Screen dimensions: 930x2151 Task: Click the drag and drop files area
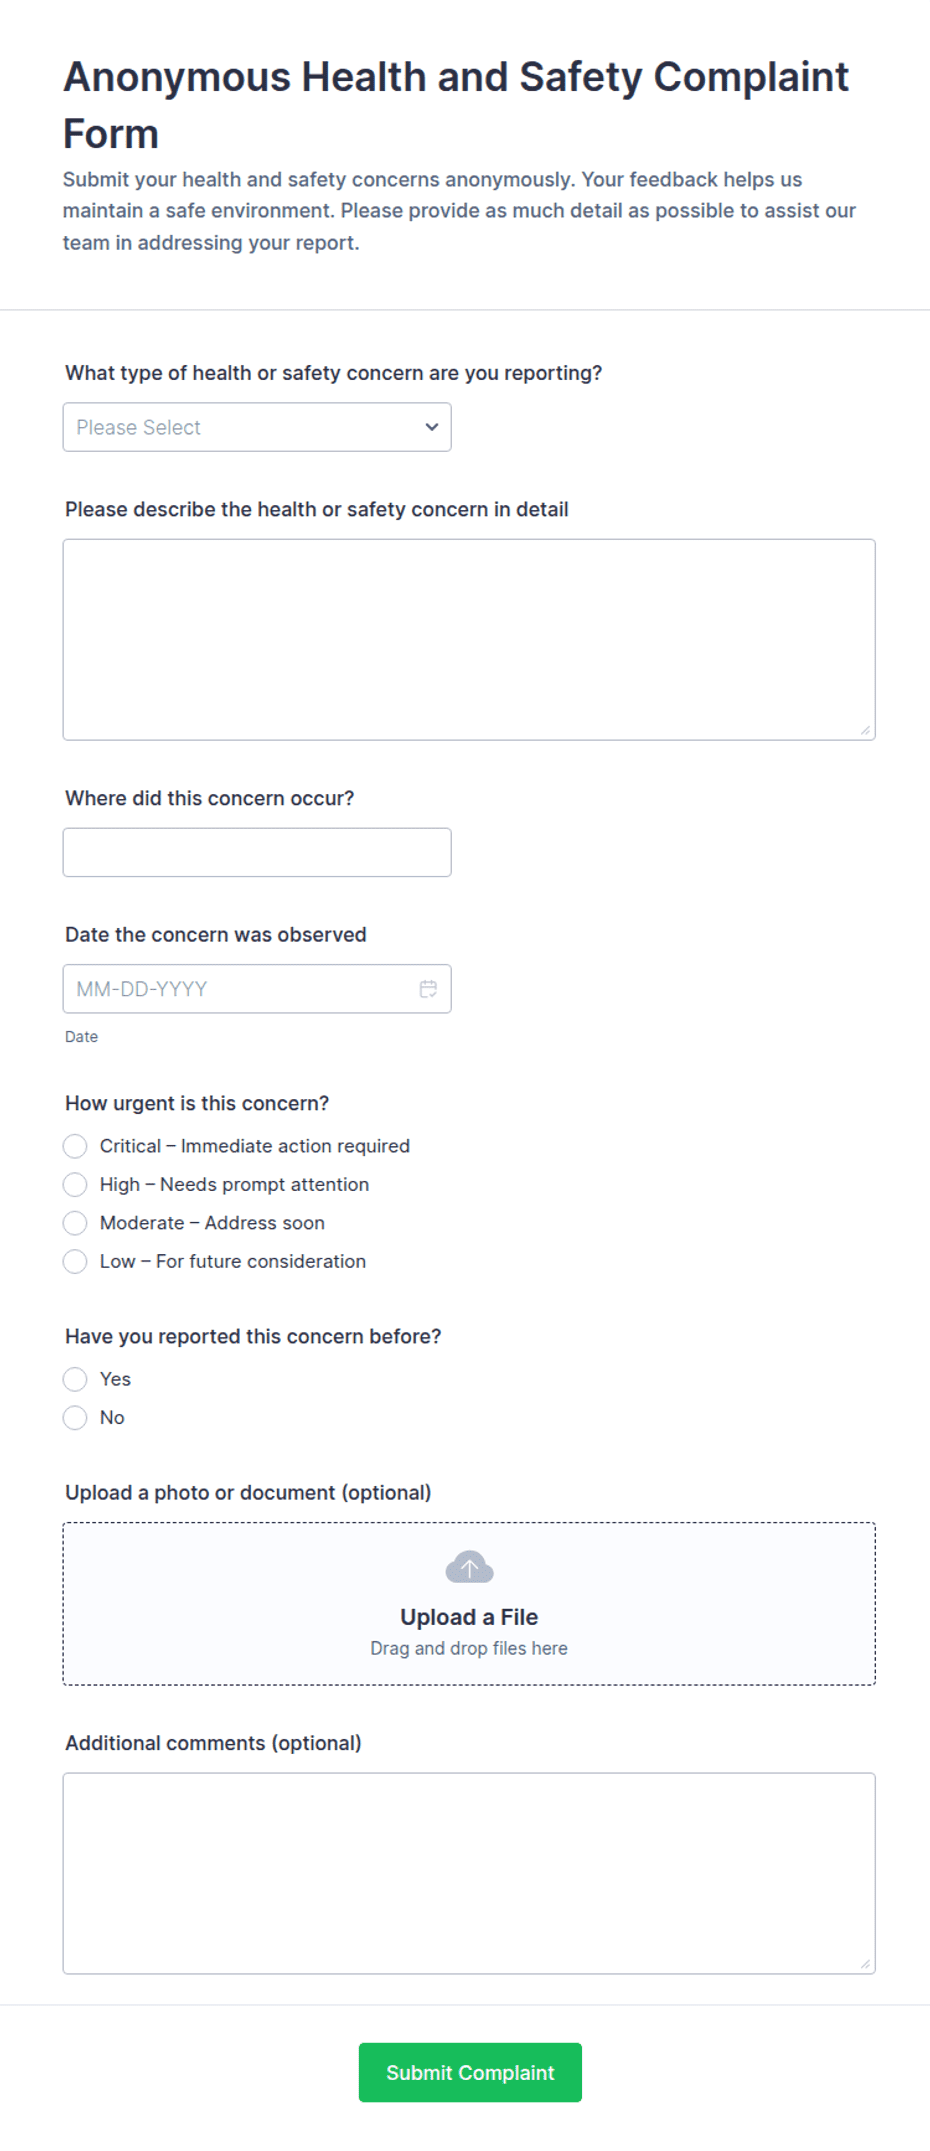click(x=469, y=1604)
